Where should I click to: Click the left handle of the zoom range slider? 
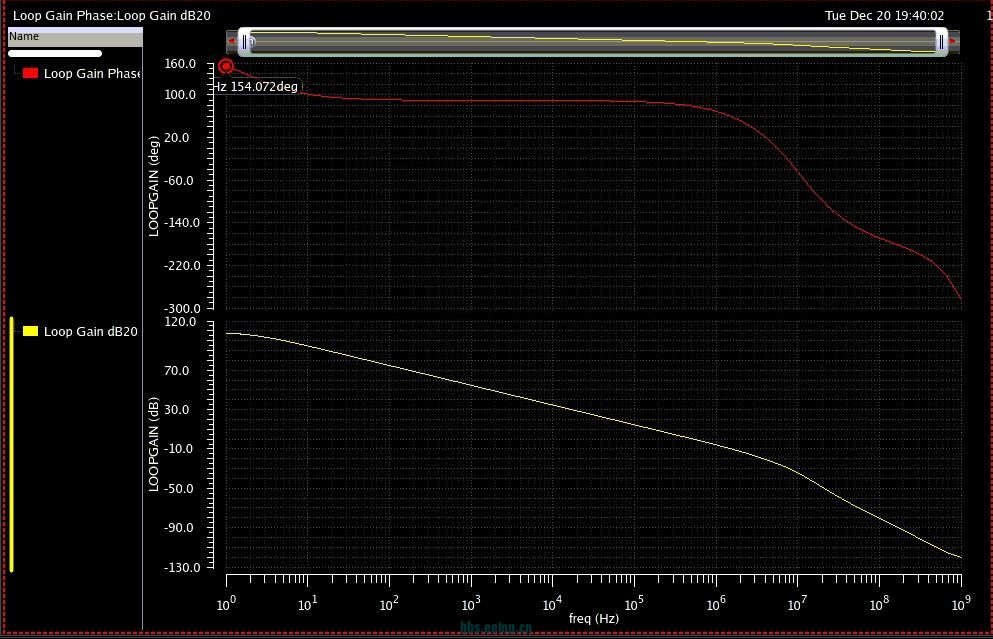[x=243, y=41]
